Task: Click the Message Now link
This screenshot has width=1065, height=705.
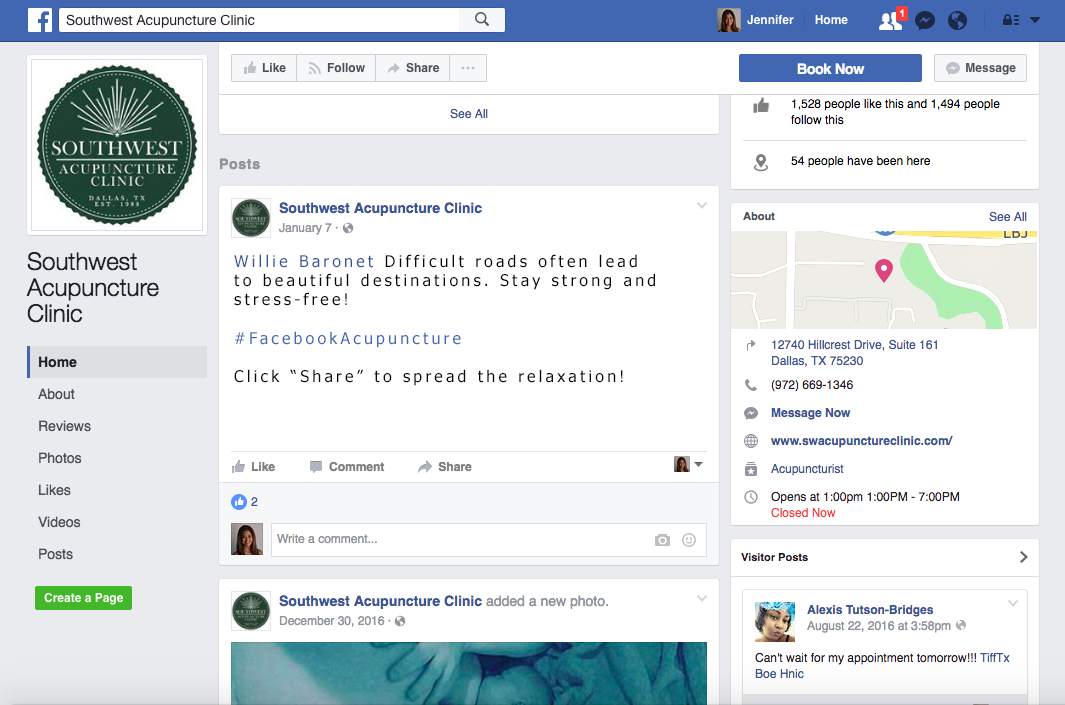Action: click(810, 413)
